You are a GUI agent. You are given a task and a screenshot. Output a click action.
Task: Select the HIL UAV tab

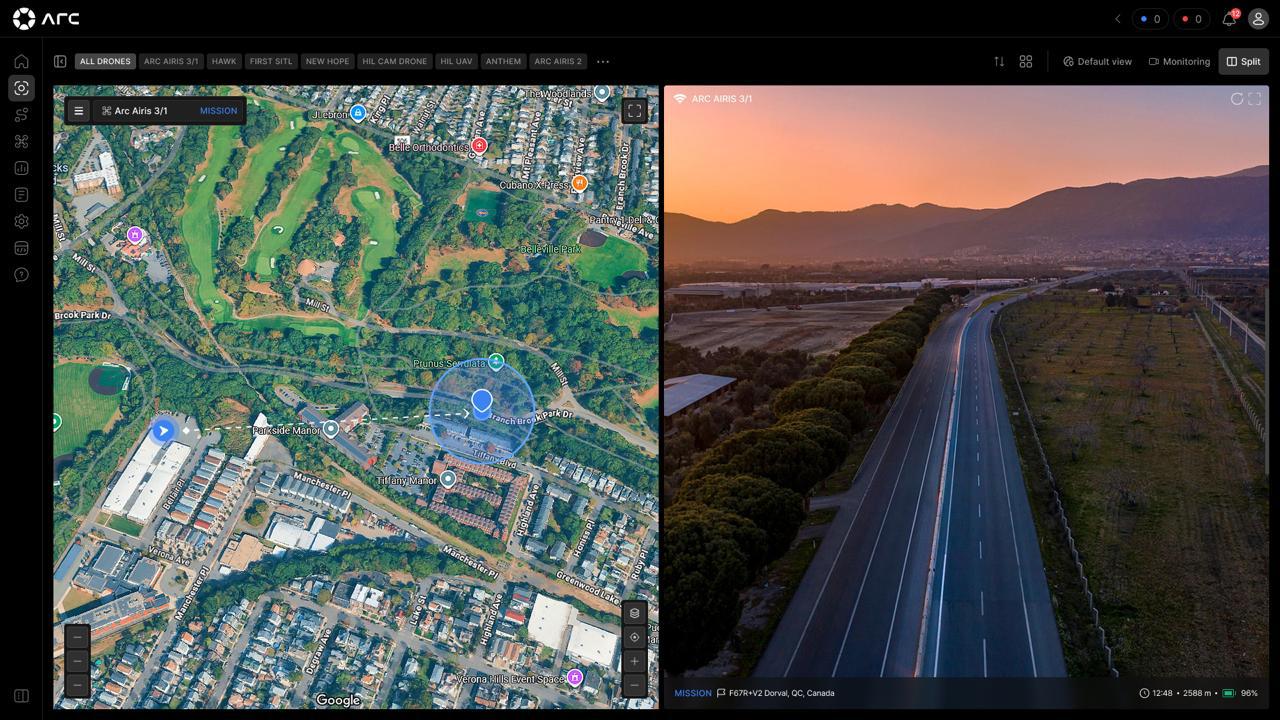pos(456,61)
